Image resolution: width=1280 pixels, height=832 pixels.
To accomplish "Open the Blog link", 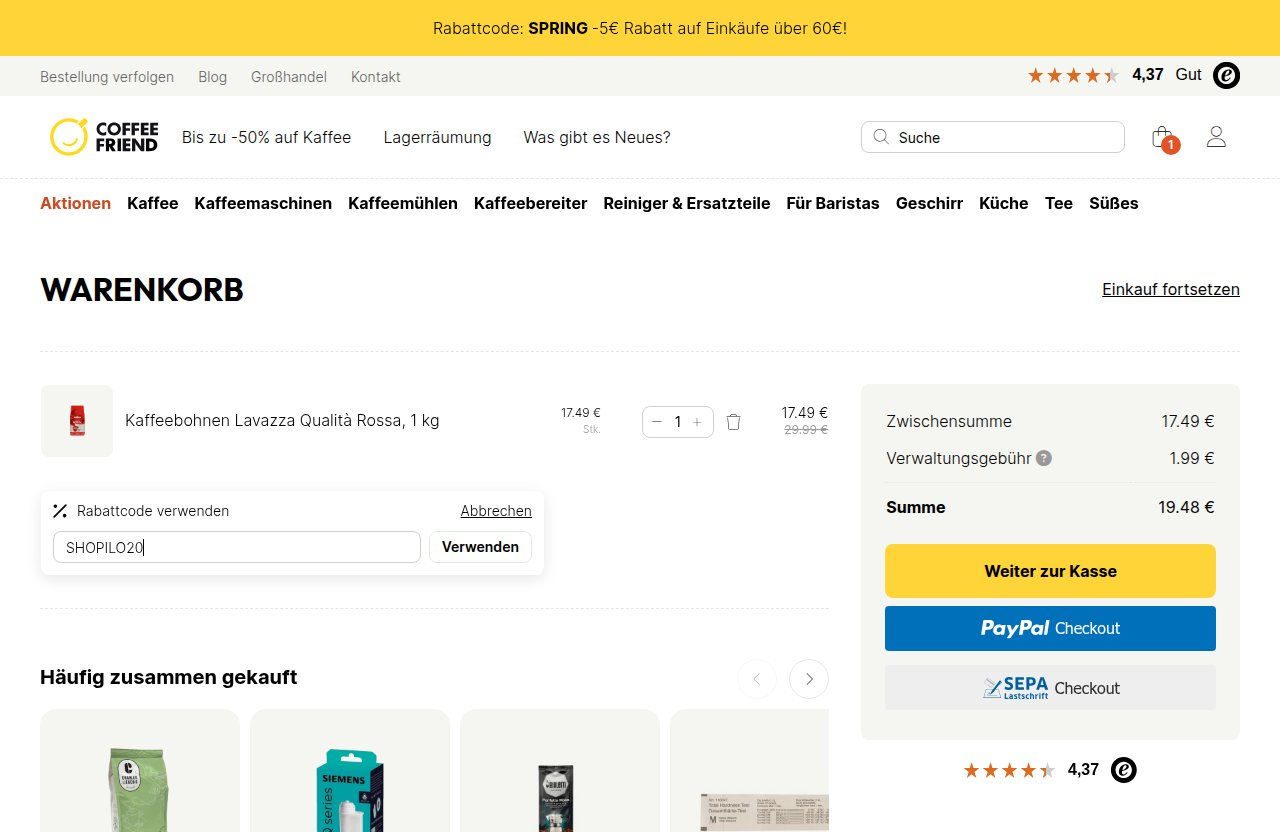I will (212, 77).
